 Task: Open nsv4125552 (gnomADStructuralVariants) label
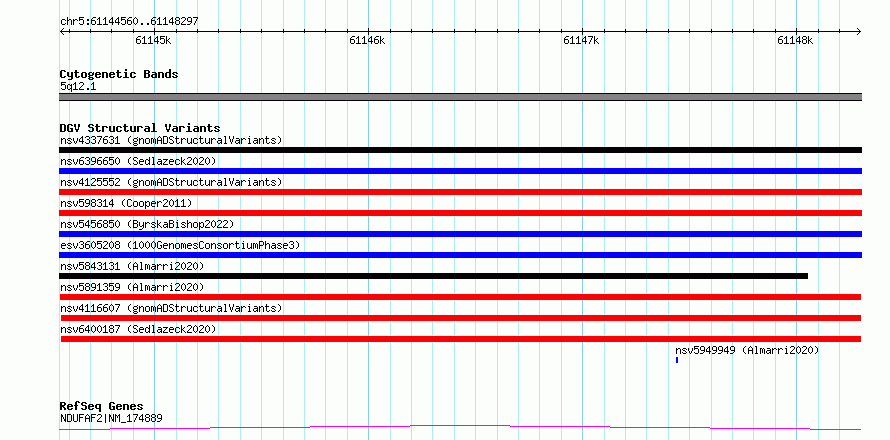pos(171,182)
